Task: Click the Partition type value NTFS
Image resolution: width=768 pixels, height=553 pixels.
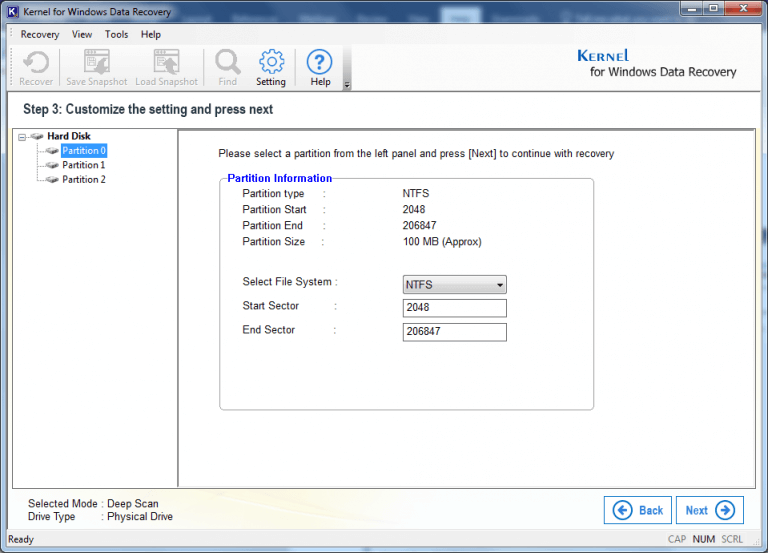Action: tap(416, 193)
